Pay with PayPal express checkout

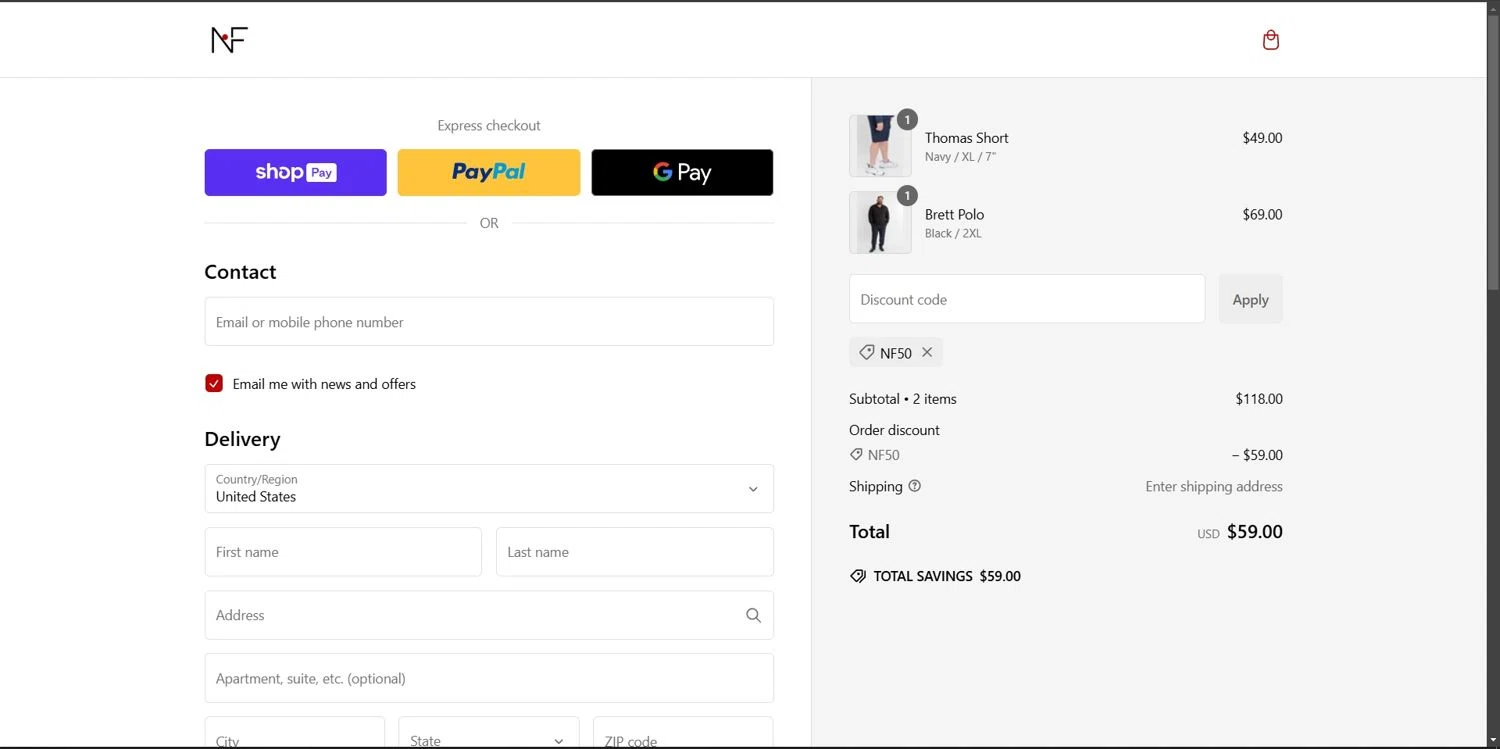[489, 172]
